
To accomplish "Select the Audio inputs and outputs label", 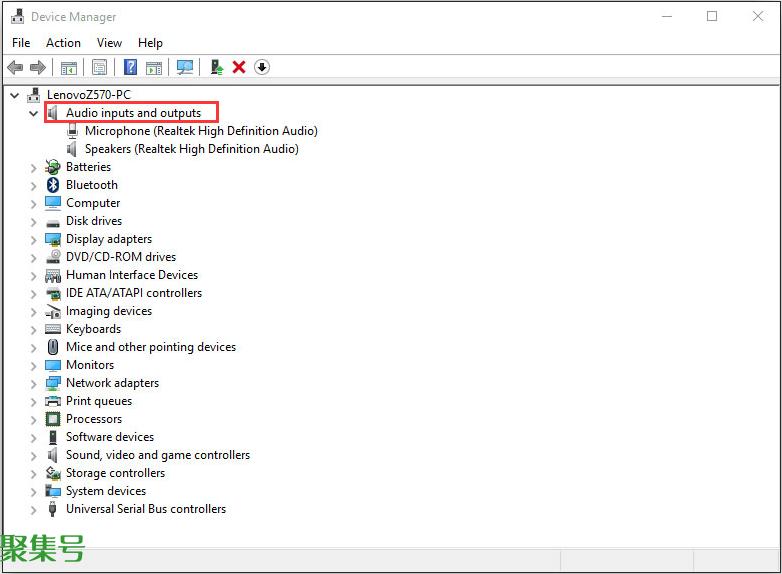I will coord(133,113).
